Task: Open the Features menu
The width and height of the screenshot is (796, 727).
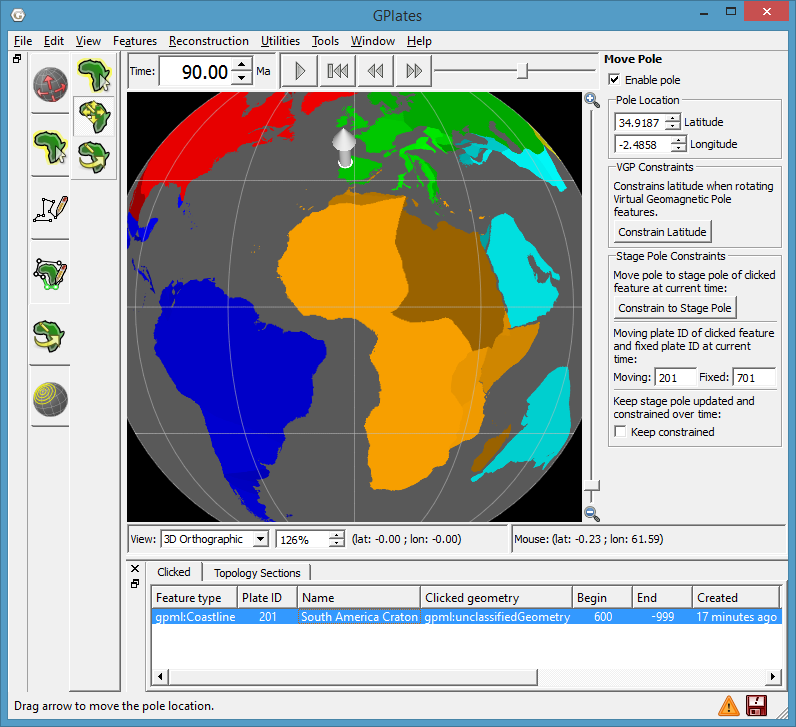Action: [x=135, y=41]
